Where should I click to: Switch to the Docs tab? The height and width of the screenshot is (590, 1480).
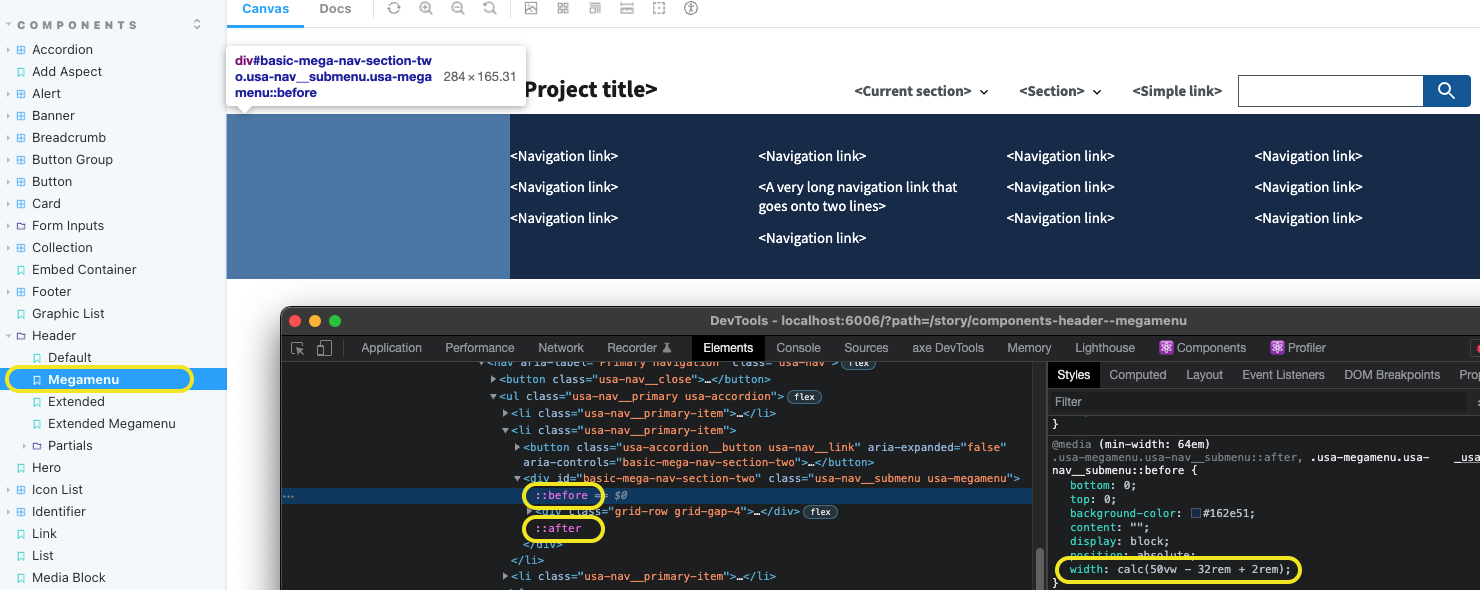335,9
